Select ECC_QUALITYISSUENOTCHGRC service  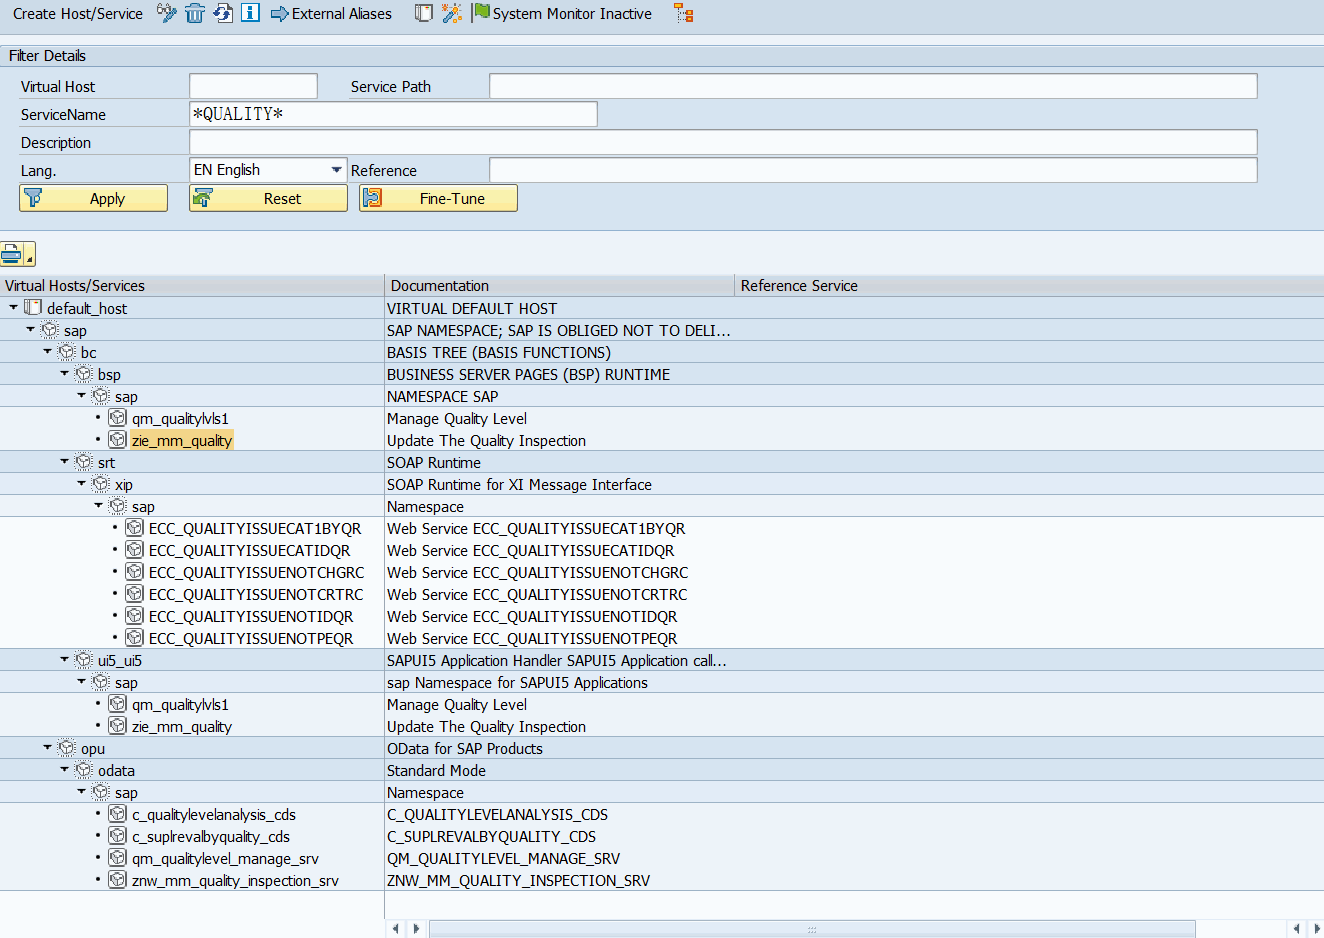point(257,573)
